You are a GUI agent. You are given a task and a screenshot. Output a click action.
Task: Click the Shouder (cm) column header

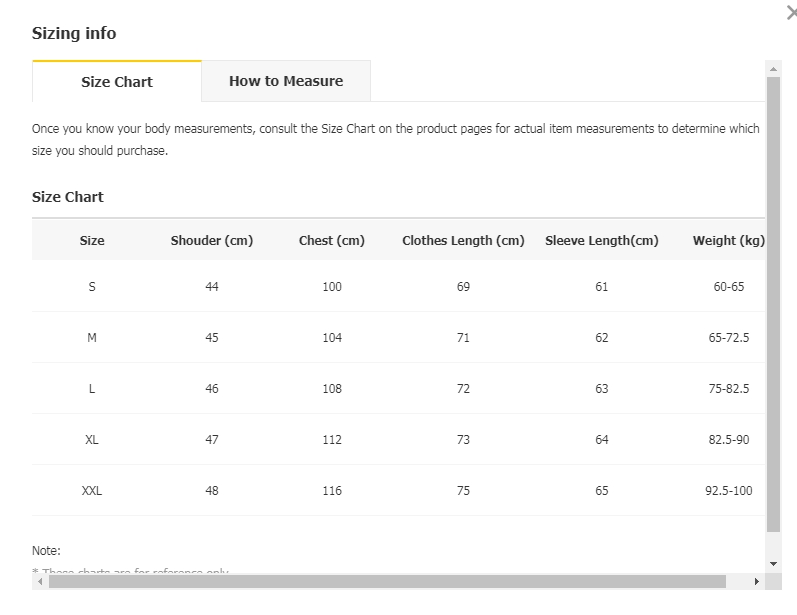click(x=212, y=240)
